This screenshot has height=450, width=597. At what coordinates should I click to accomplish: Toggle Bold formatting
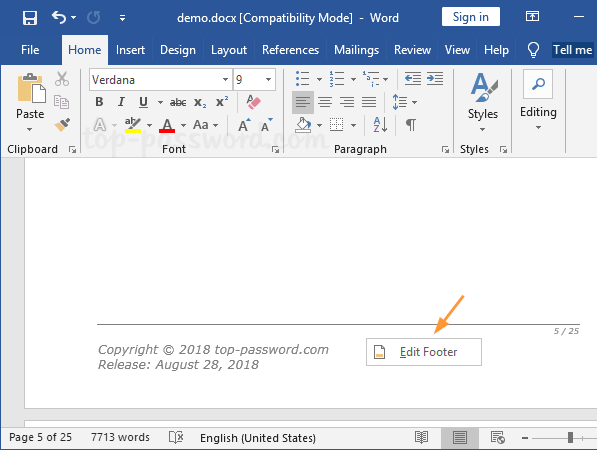(99, 102)
